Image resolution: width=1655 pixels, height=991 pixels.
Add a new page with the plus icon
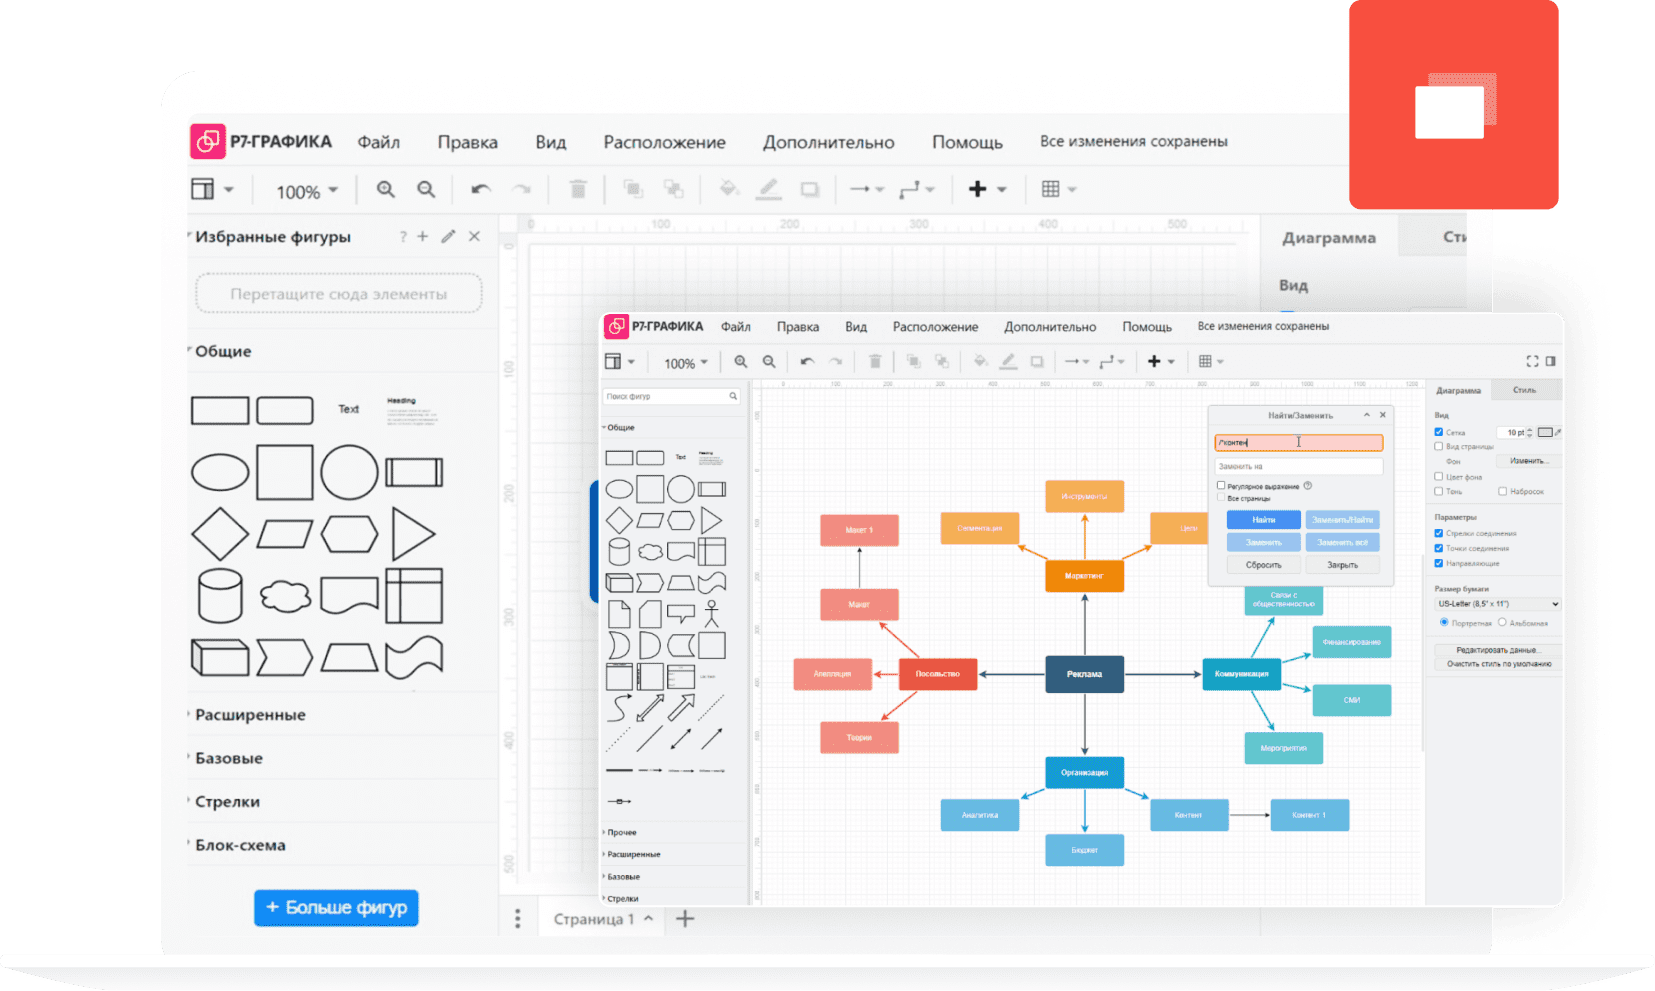point(685,919)
